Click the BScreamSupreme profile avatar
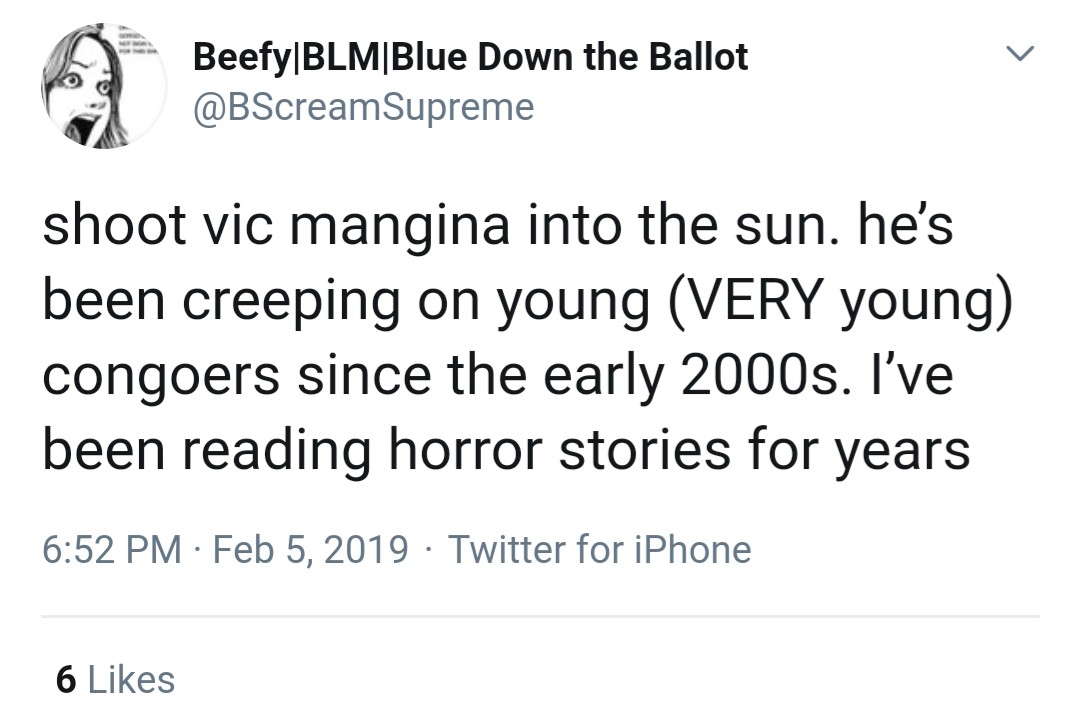The image size is (1080, 720). click(x=104, y=86)
